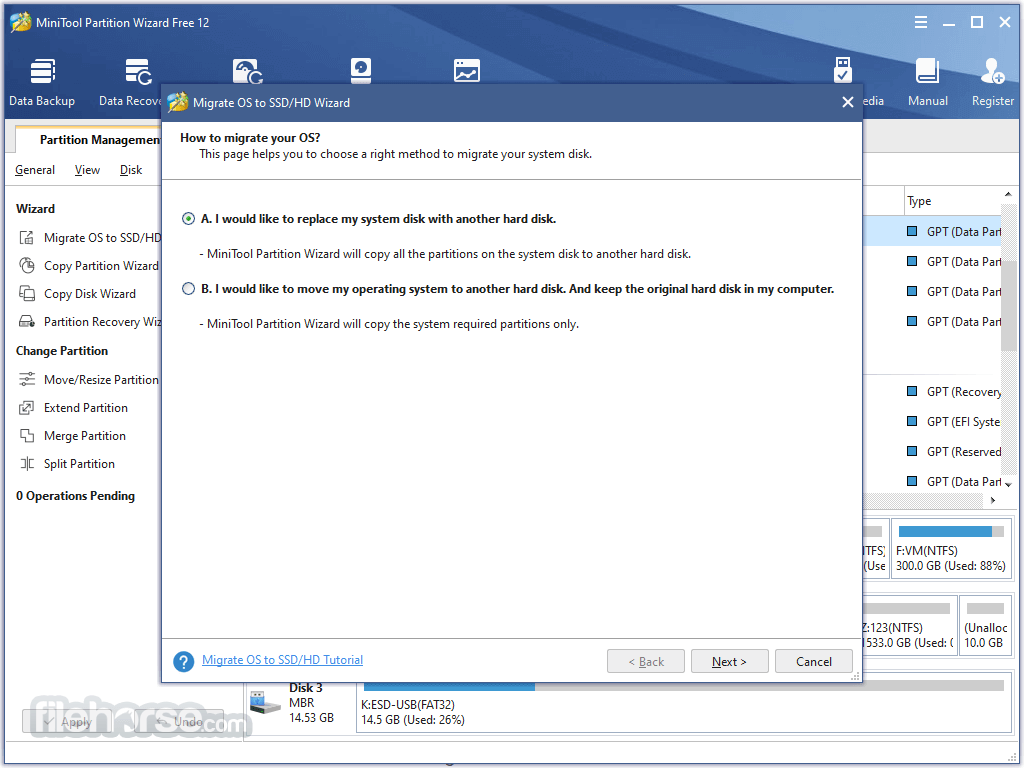The height and width of the screenshot is (768, 1024).
Task: Open the Data Backup tool
Action: pyautogui.click(x=42, y=82)
